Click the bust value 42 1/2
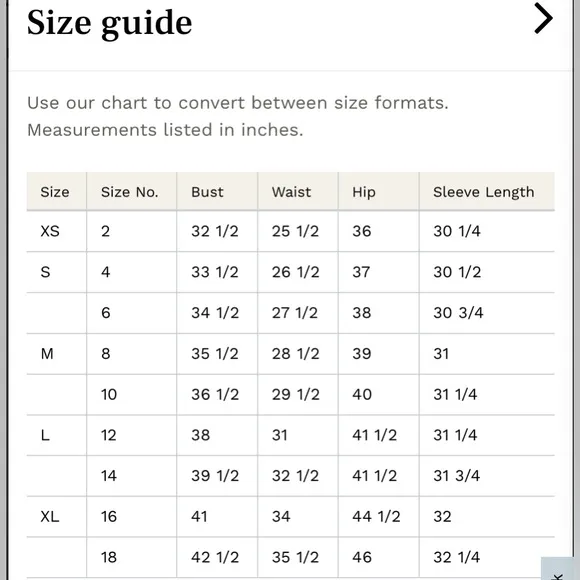This screenshot has height=580, width=580. click(215, 557)
